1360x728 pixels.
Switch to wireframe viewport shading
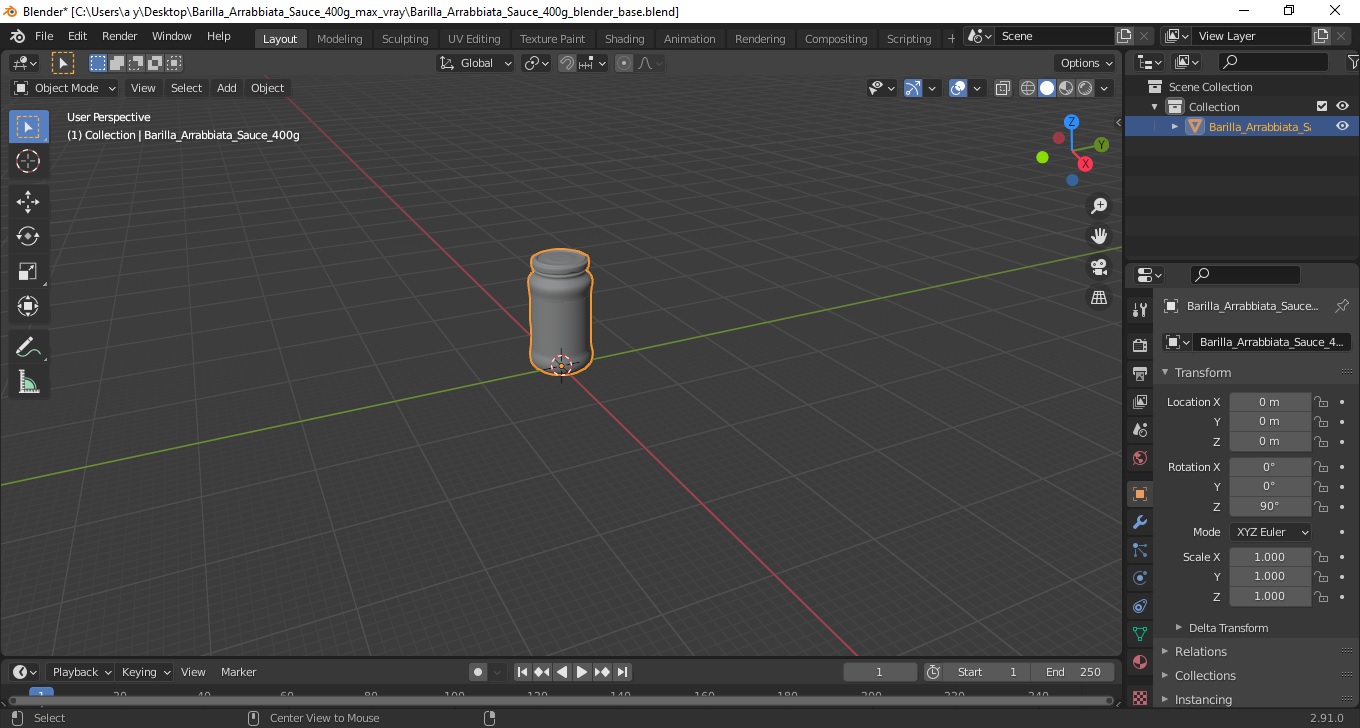(1028, 88)
